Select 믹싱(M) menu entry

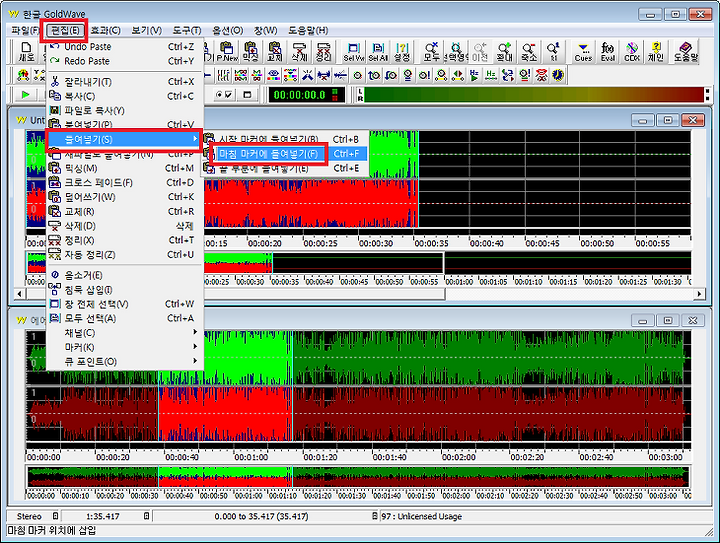point(125,168)
